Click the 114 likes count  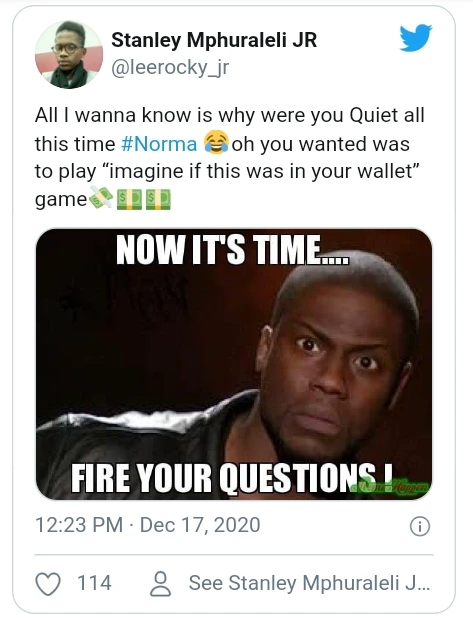point(94,583)
